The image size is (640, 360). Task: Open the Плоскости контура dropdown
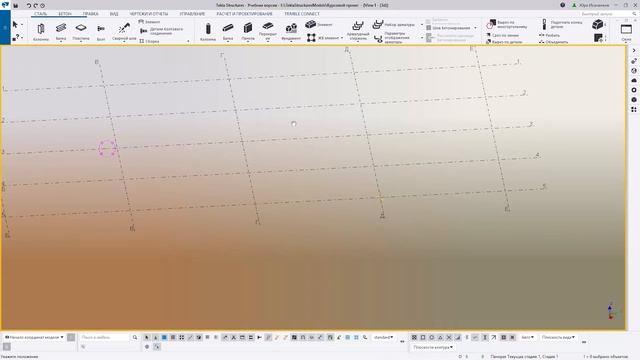[x=433, y=347]
